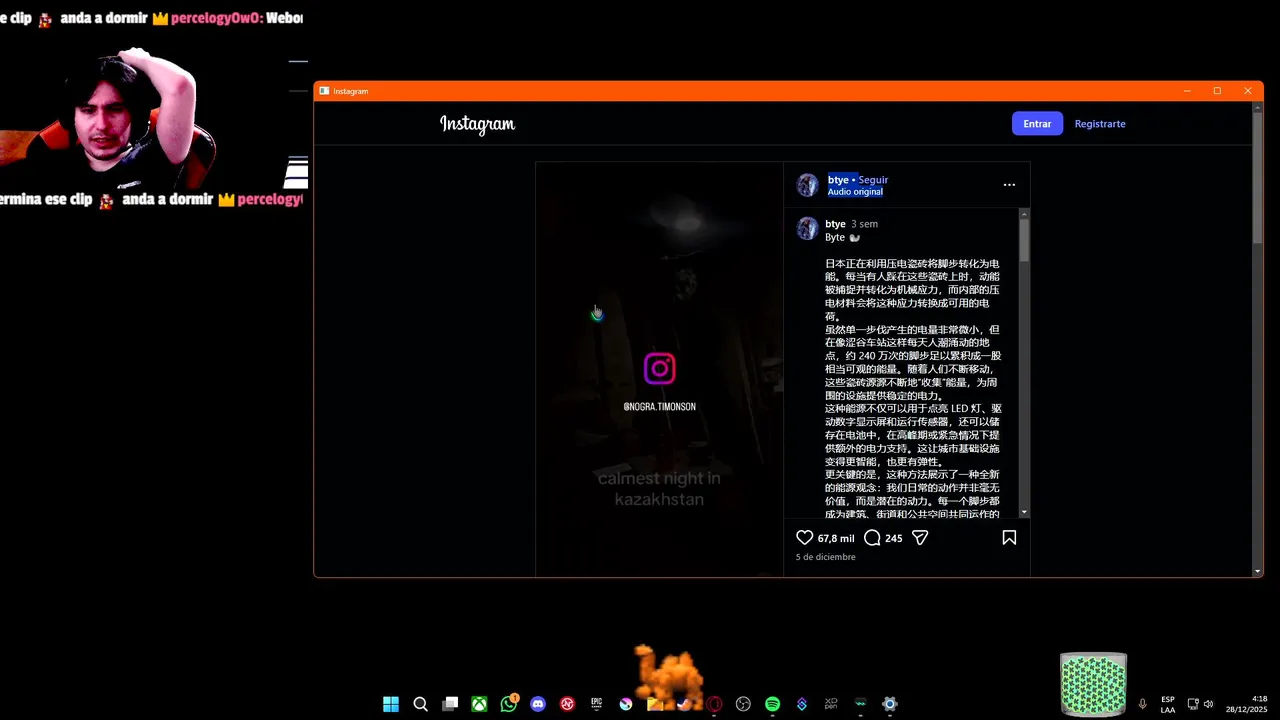Open Steam from the taskbar

tap(684, 704)
